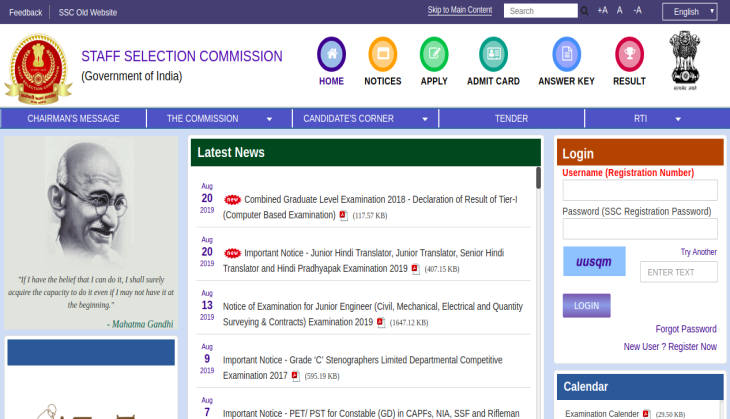Open Grade C Stenographers Departmental Examination notice
The width and height of the screenshot is (730, 419).
pos(363,368)
